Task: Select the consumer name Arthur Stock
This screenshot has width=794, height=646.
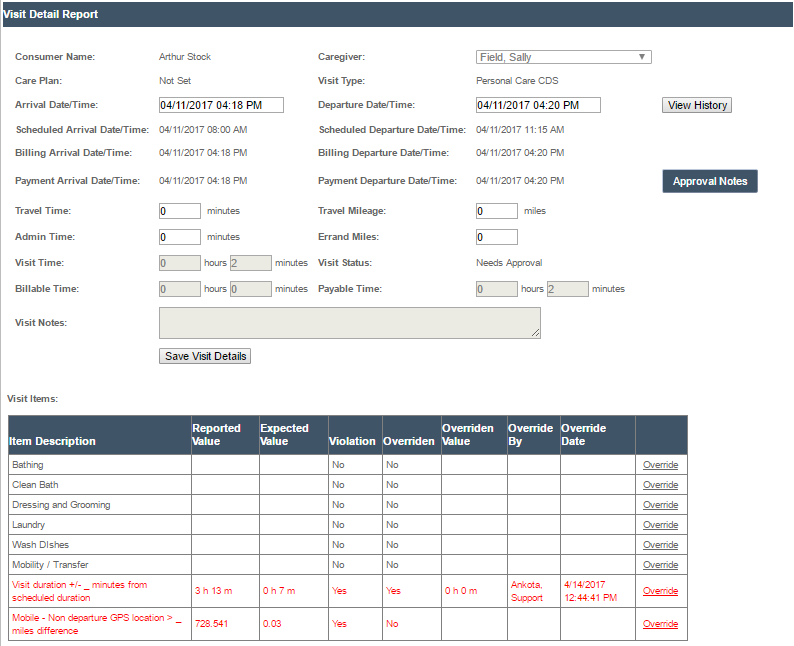Action: [185, 57]
